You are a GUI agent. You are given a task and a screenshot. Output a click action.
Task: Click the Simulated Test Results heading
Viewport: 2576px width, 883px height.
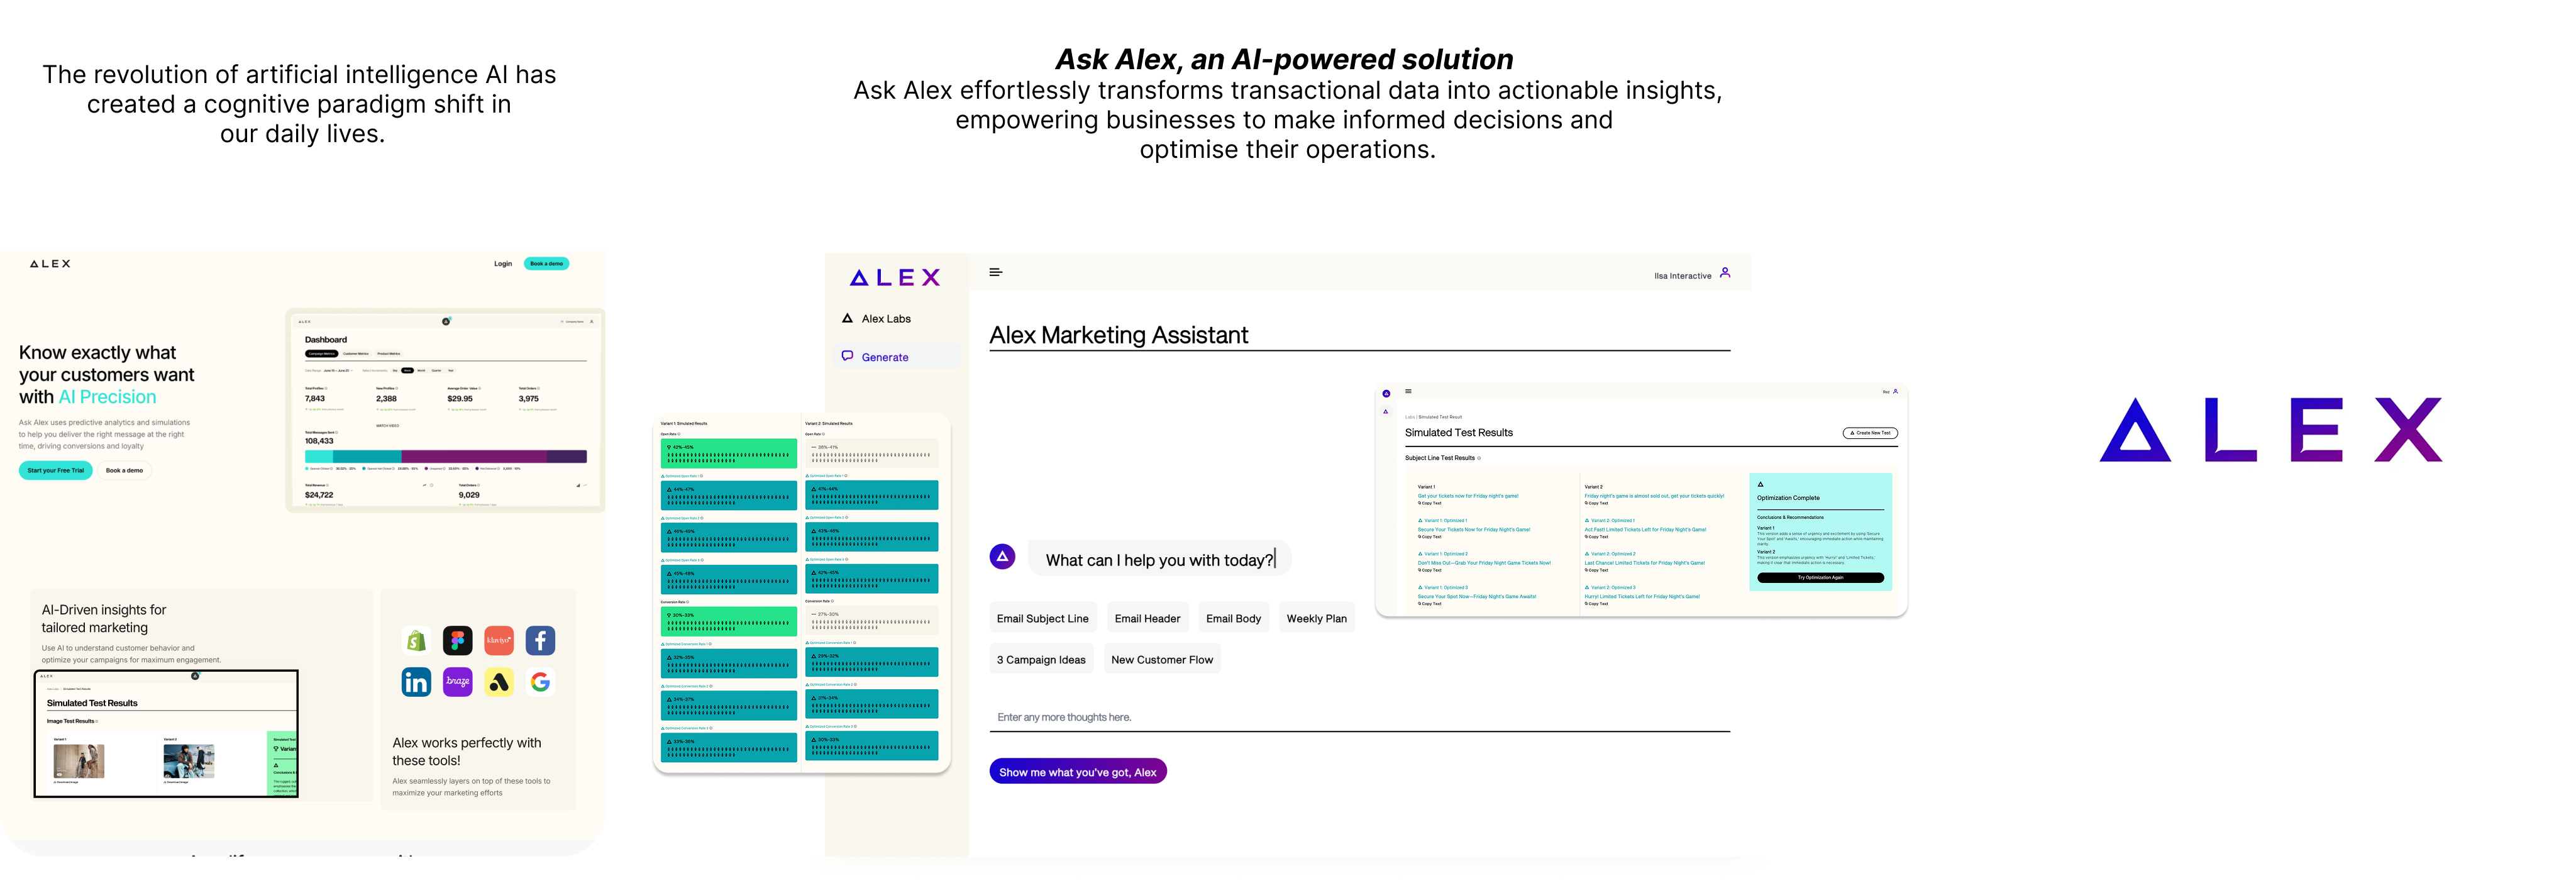click(1459, 433)
